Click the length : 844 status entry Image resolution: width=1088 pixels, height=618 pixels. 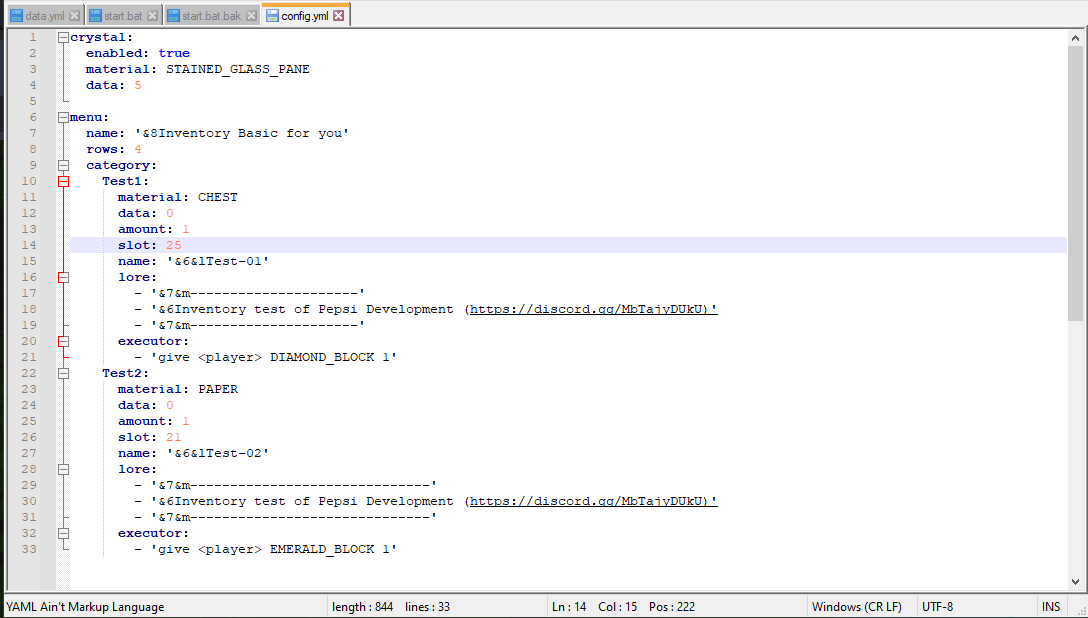point(362,607)
